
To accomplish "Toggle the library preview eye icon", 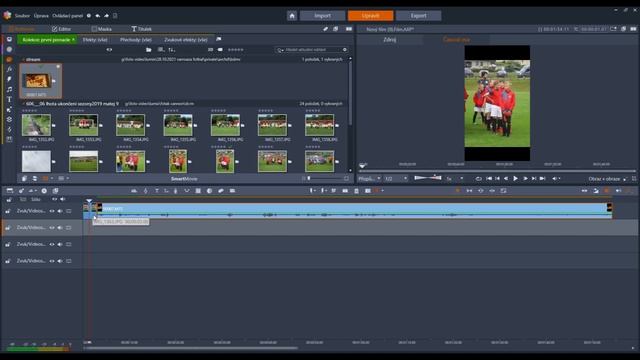I will coord(109,50).
